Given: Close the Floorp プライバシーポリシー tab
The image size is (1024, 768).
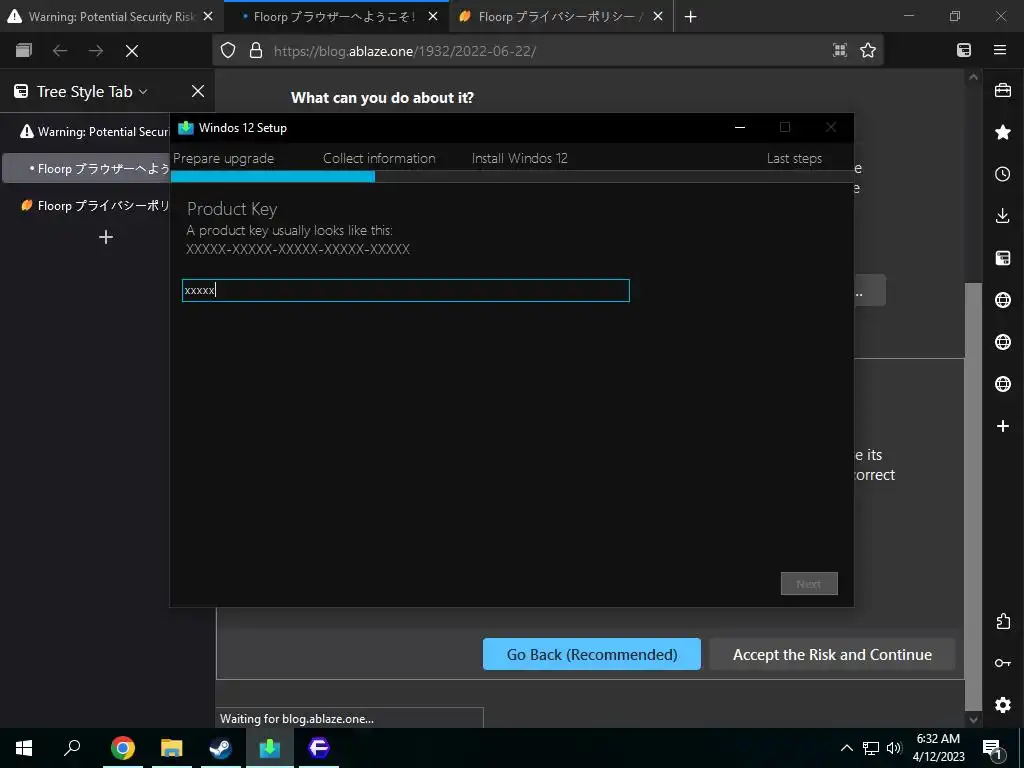Looking at the screenshot, I should (658, 17).
